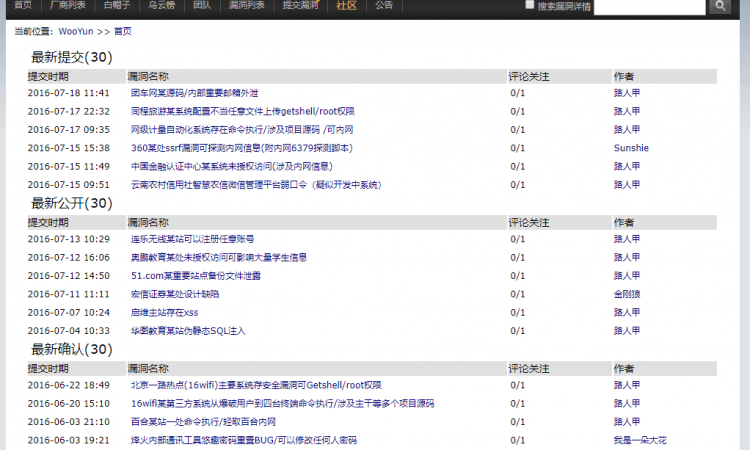Open 百合某站一处命令执行 link
750x450 pixels.
tap(203, 422)
